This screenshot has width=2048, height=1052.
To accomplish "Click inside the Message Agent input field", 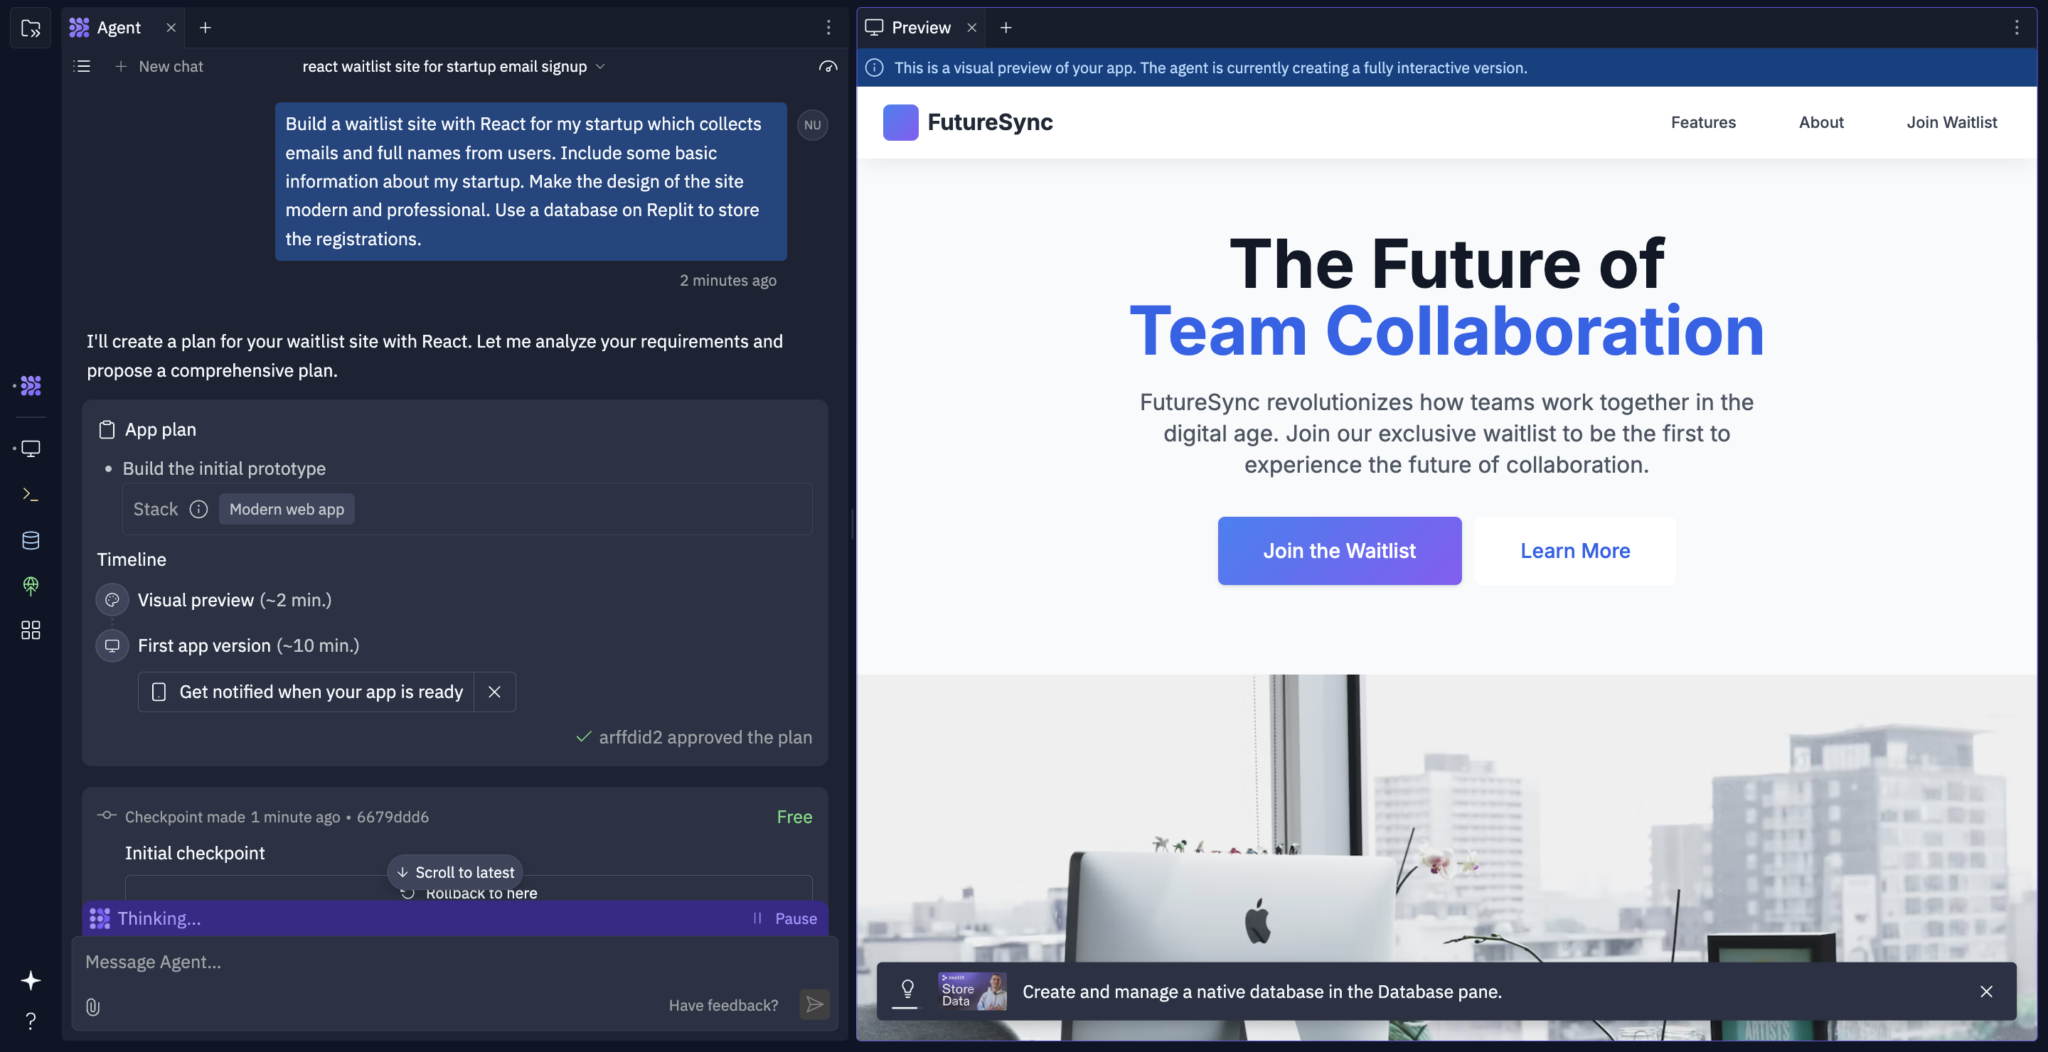I will point(400,961).
